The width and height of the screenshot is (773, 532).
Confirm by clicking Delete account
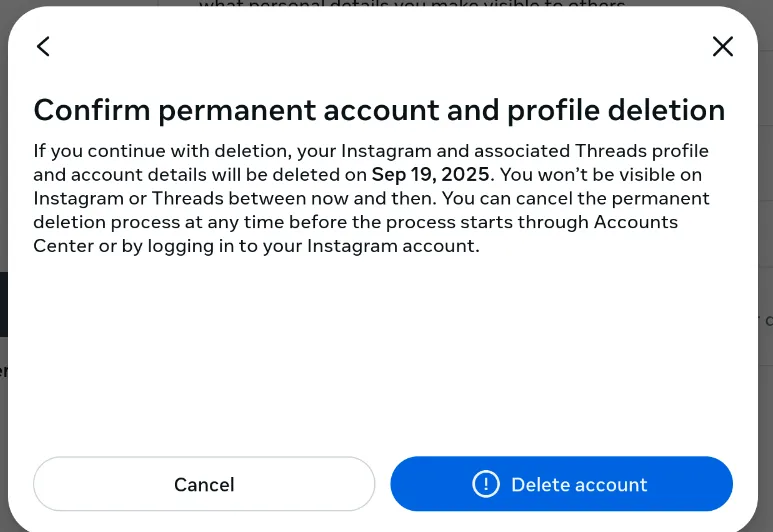[562, 484]
